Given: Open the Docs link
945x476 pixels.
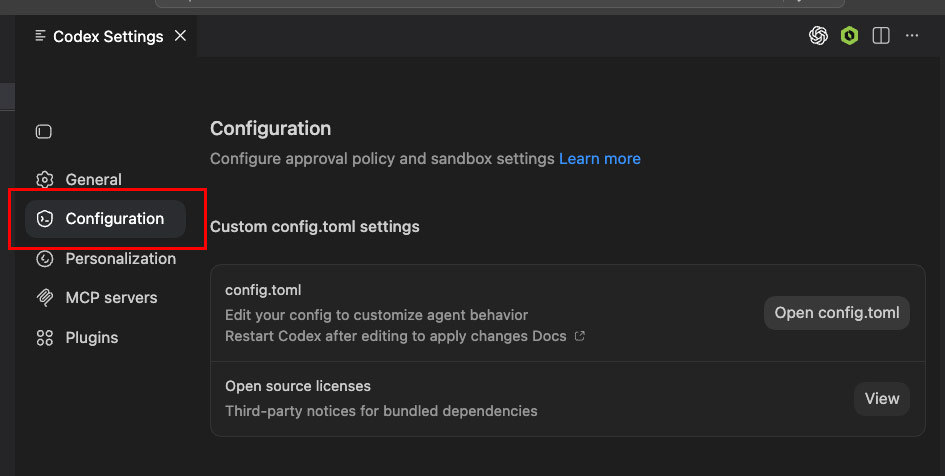Looking at the screenshot, I should click(549, 336).
